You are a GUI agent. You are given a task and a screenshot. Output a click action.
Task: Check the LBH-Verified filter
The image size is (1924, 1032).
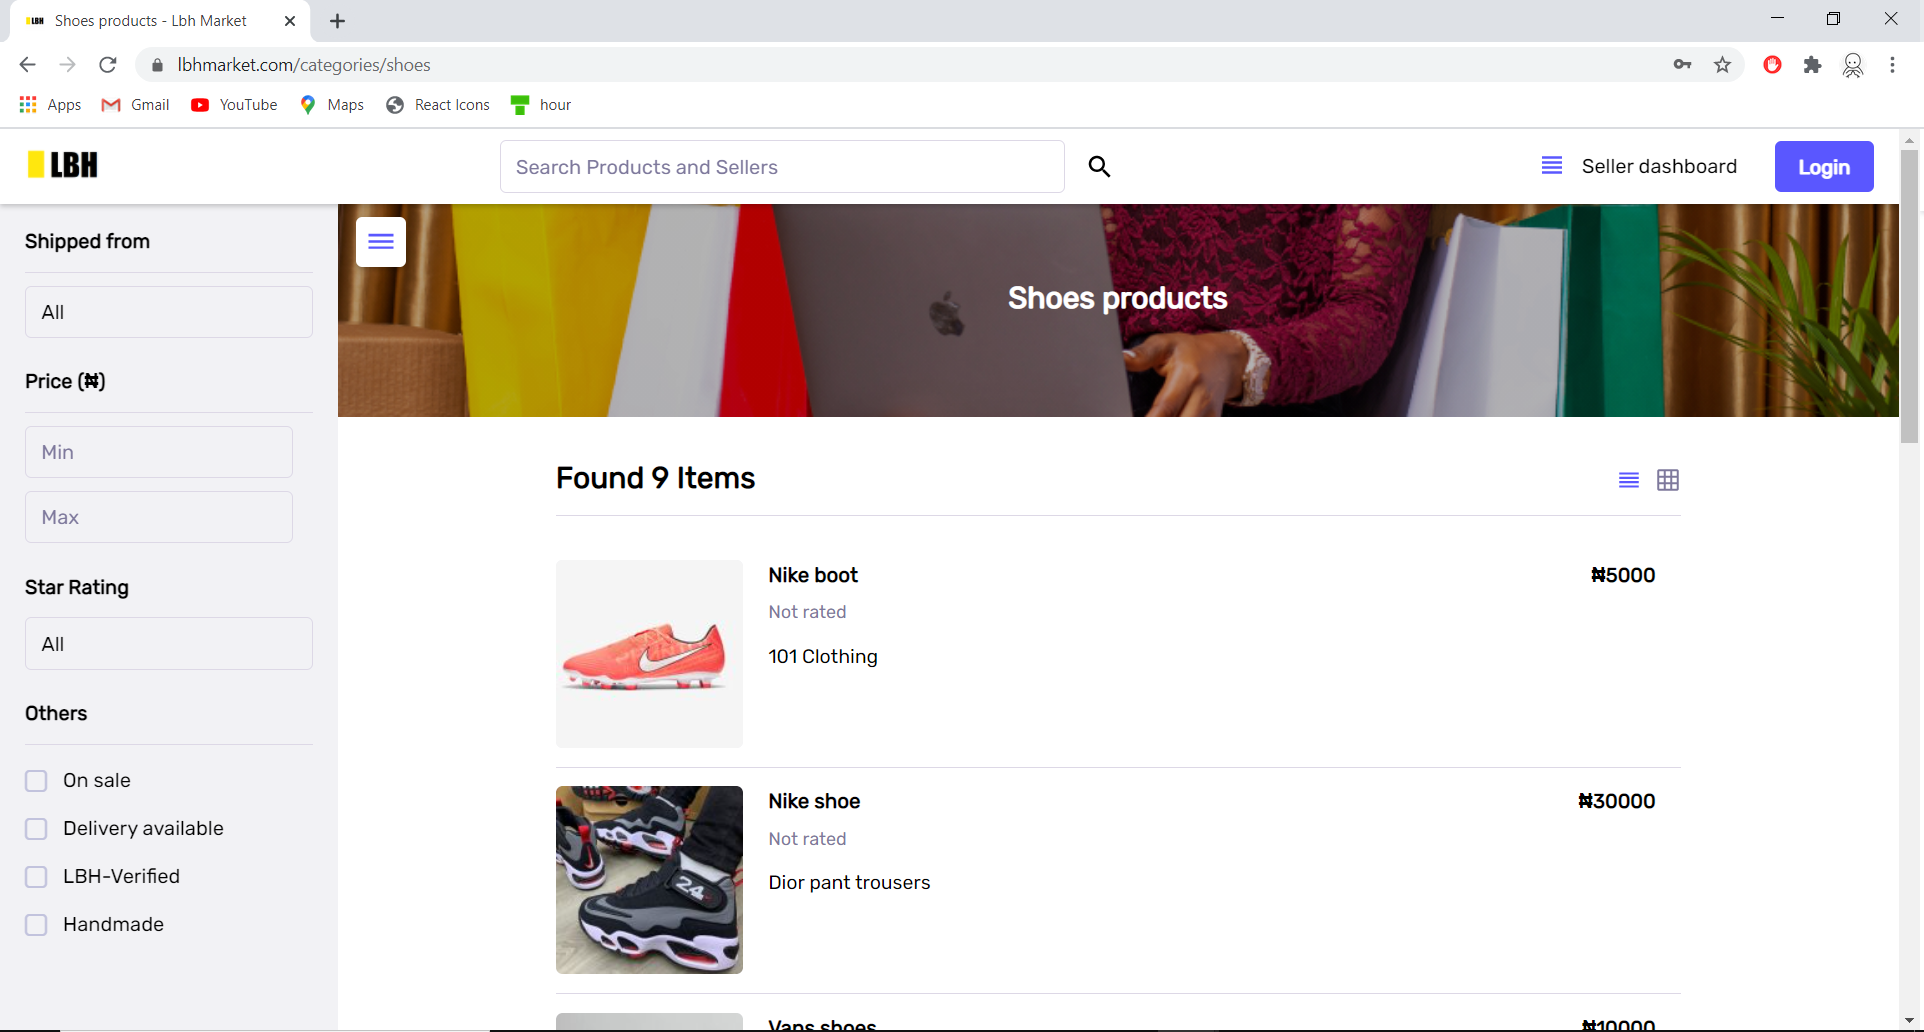36,877
